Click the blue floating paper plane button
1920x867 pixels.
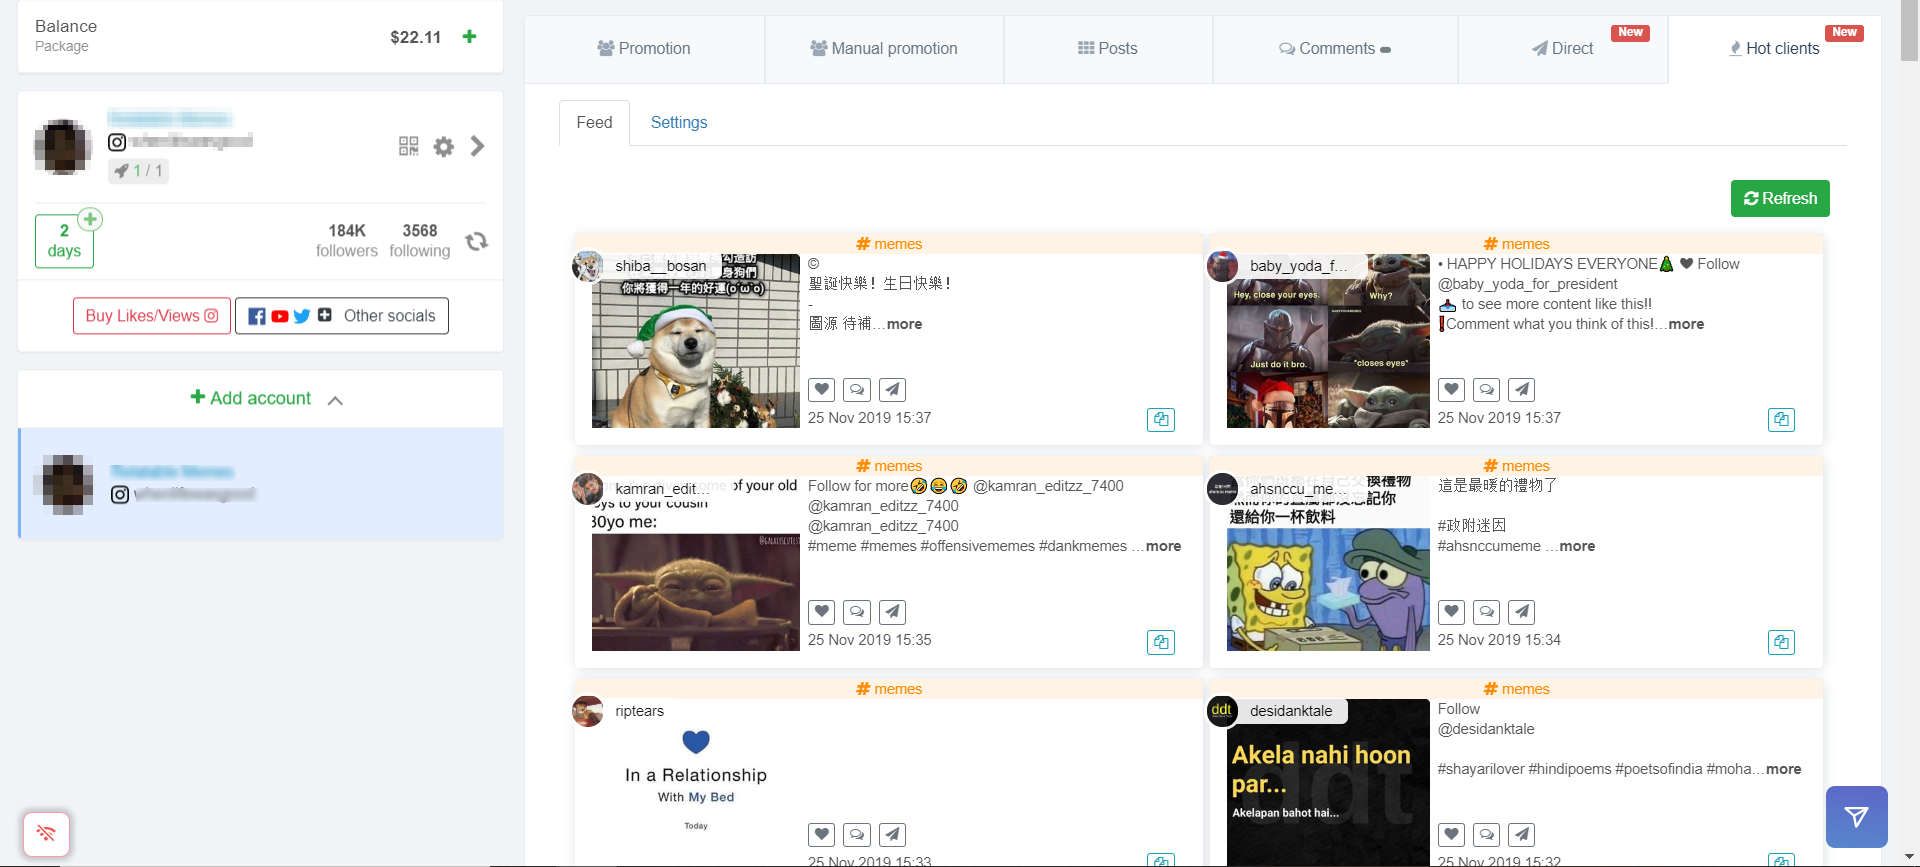(x=1856, y=817)
